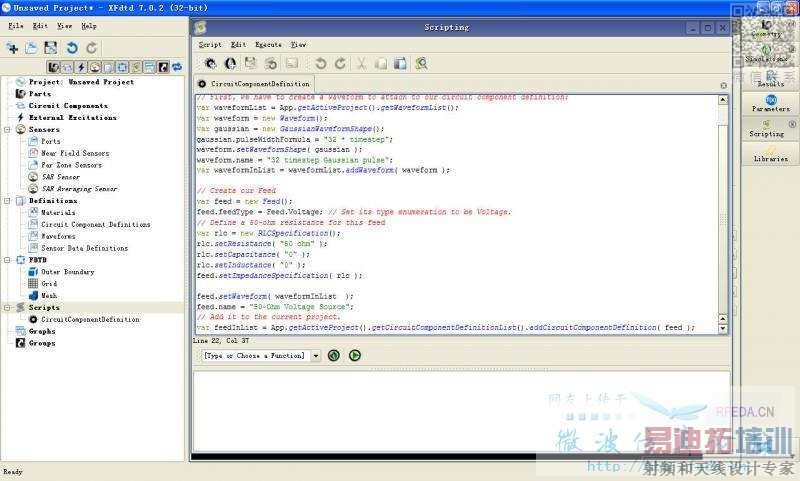Select Outer Boundary under FDTD

67,272
